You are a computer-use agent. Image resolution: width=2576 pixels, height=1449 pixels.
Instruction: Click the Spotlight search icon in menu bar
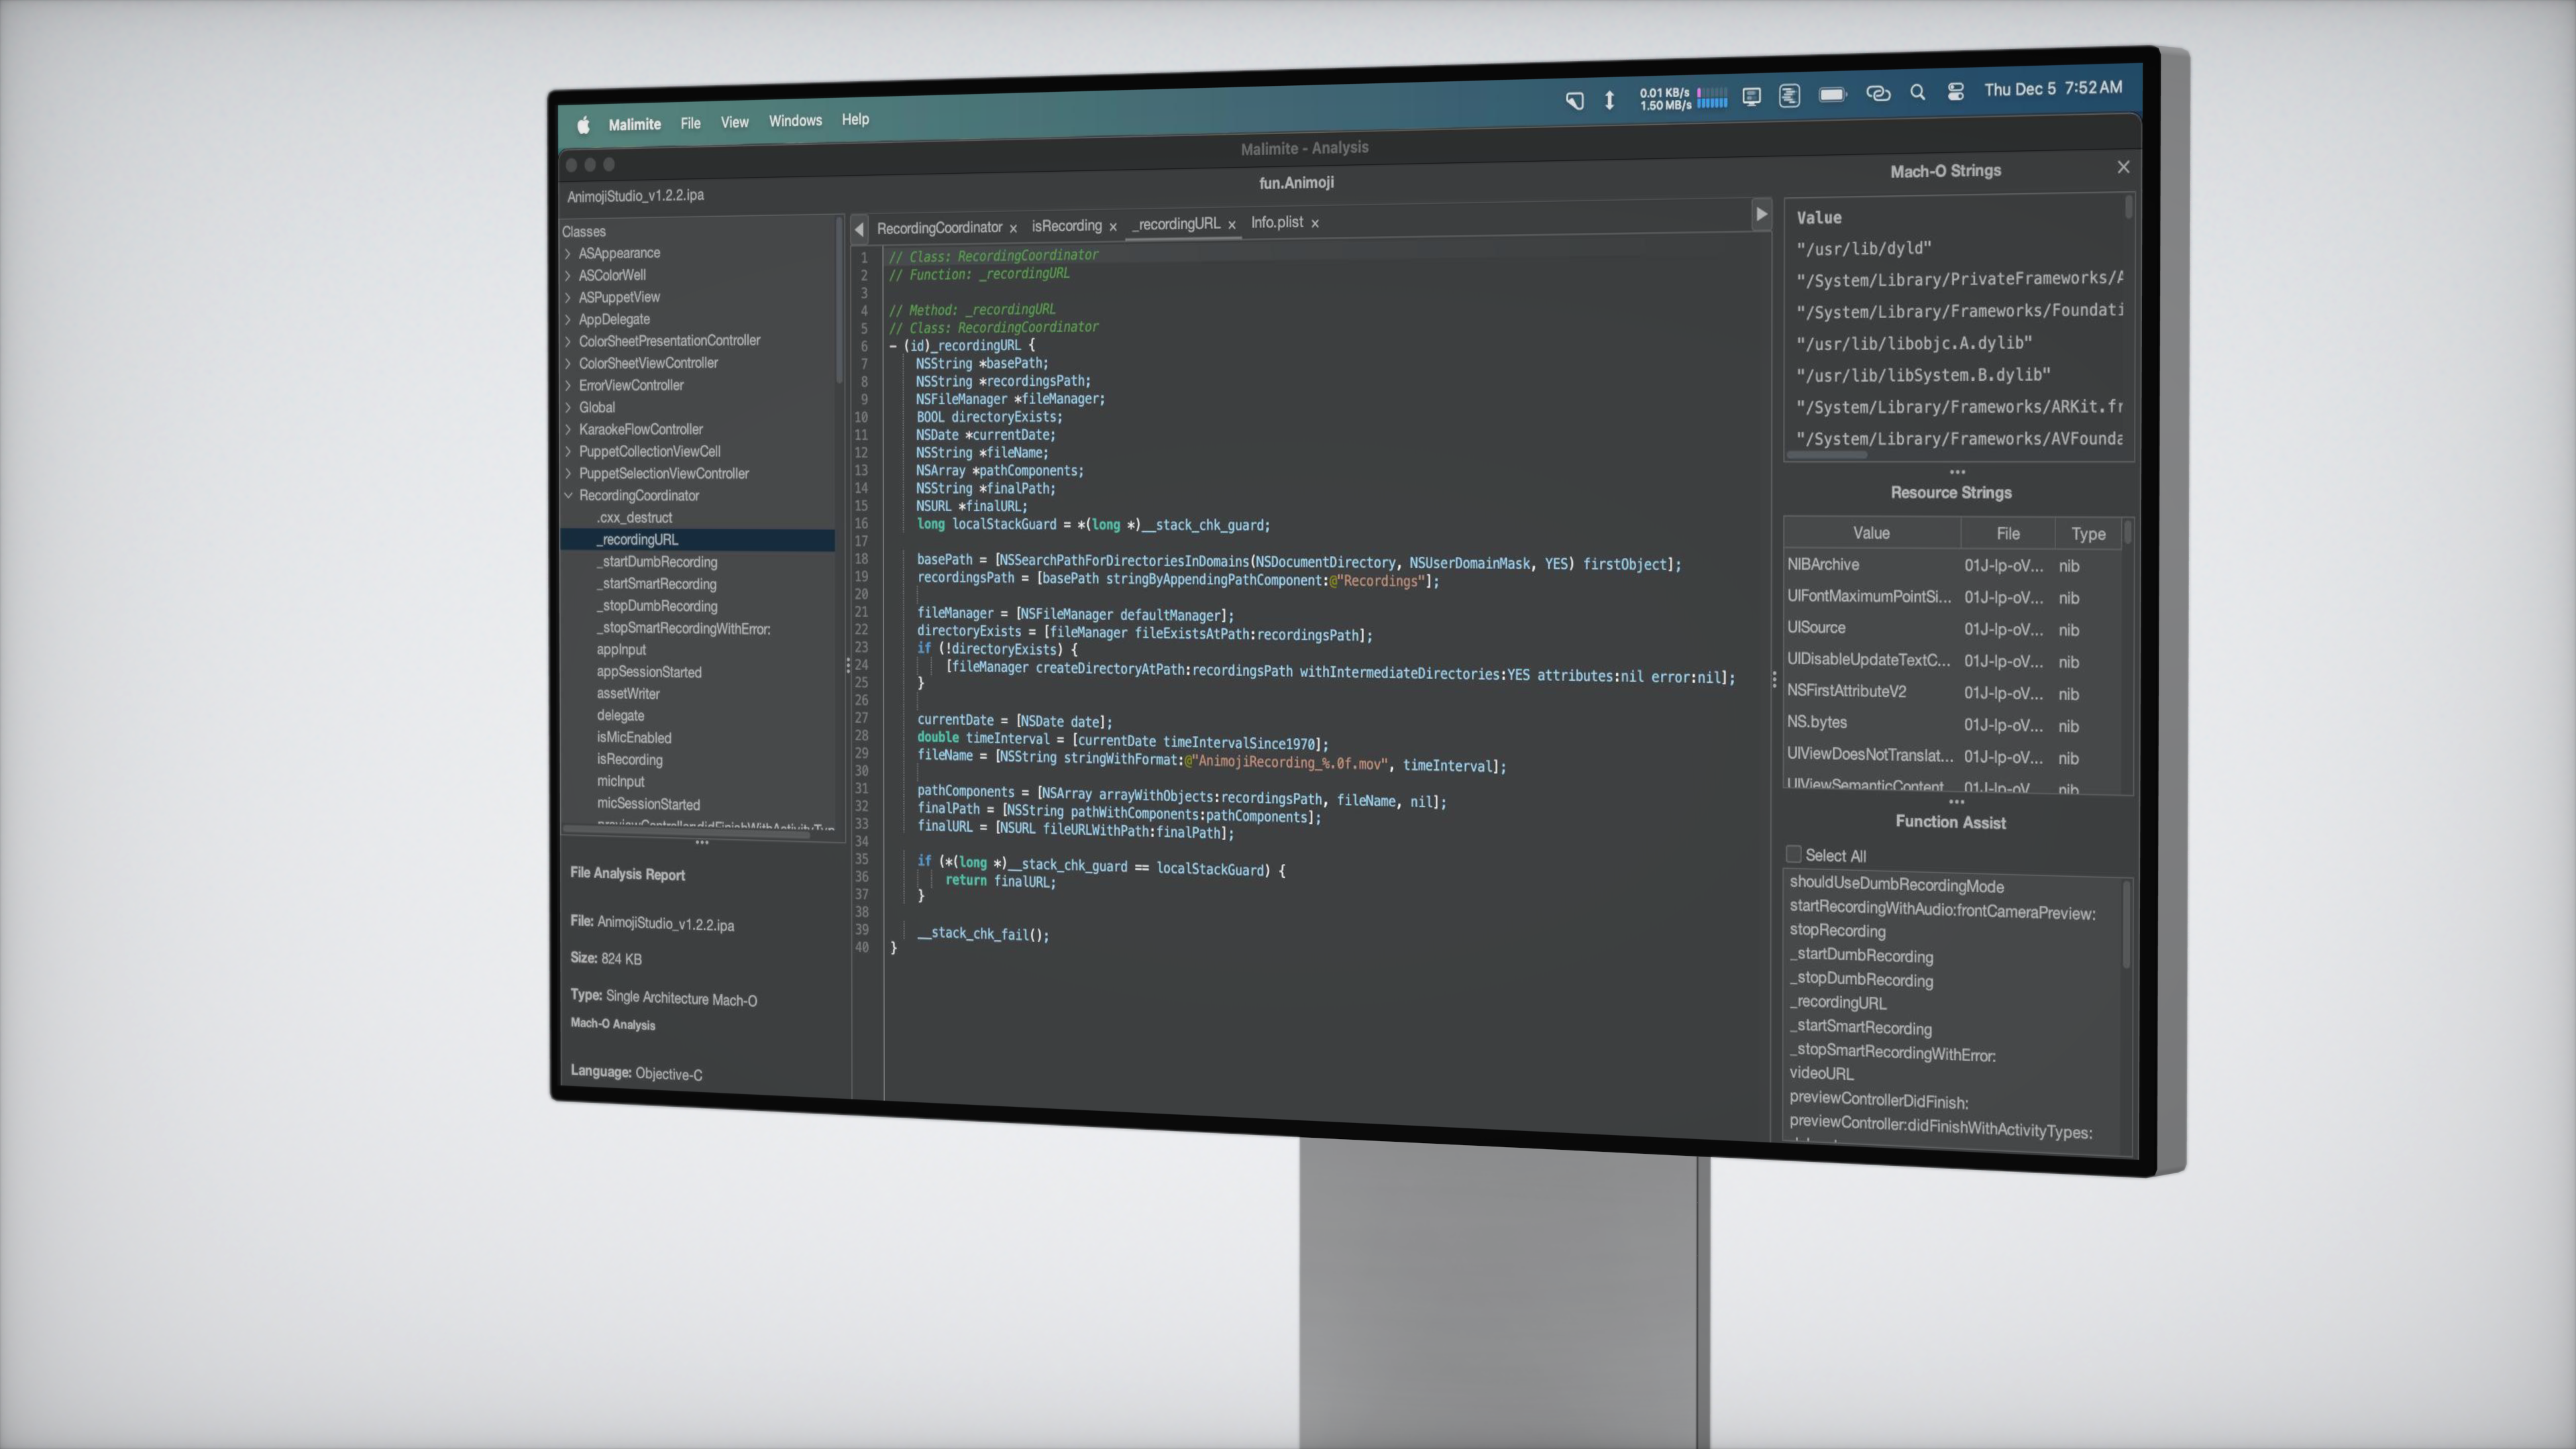click(x=1917, y=92)
